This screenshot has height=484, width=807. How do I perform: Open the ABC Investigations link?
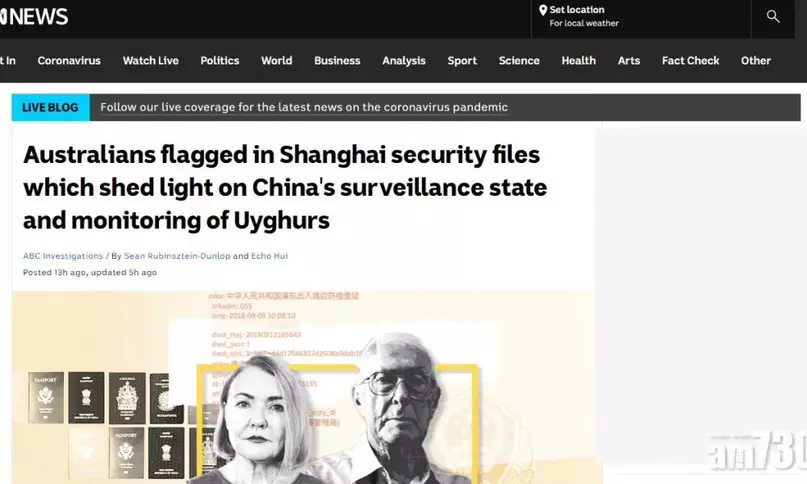[63, 256]
